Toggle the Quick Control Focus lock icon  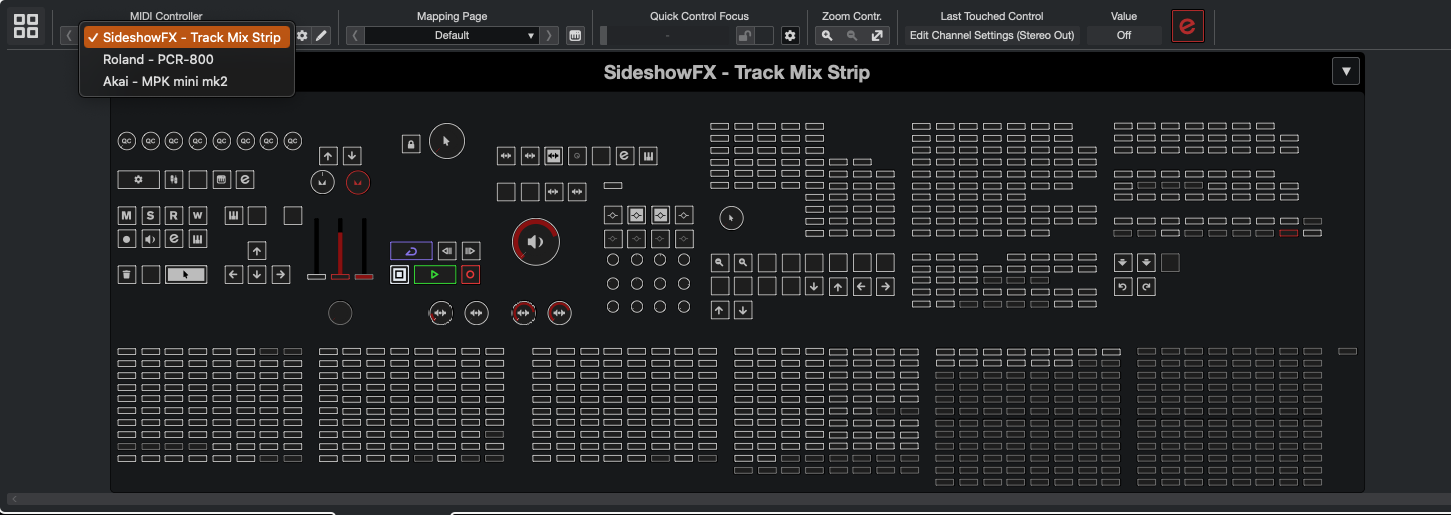tap(744, 36)
